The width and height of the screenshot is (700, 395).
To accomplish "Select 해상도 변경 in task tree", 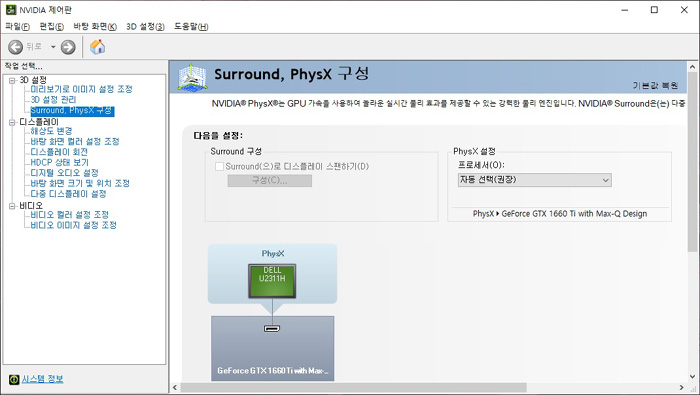I will coord(51,131).
